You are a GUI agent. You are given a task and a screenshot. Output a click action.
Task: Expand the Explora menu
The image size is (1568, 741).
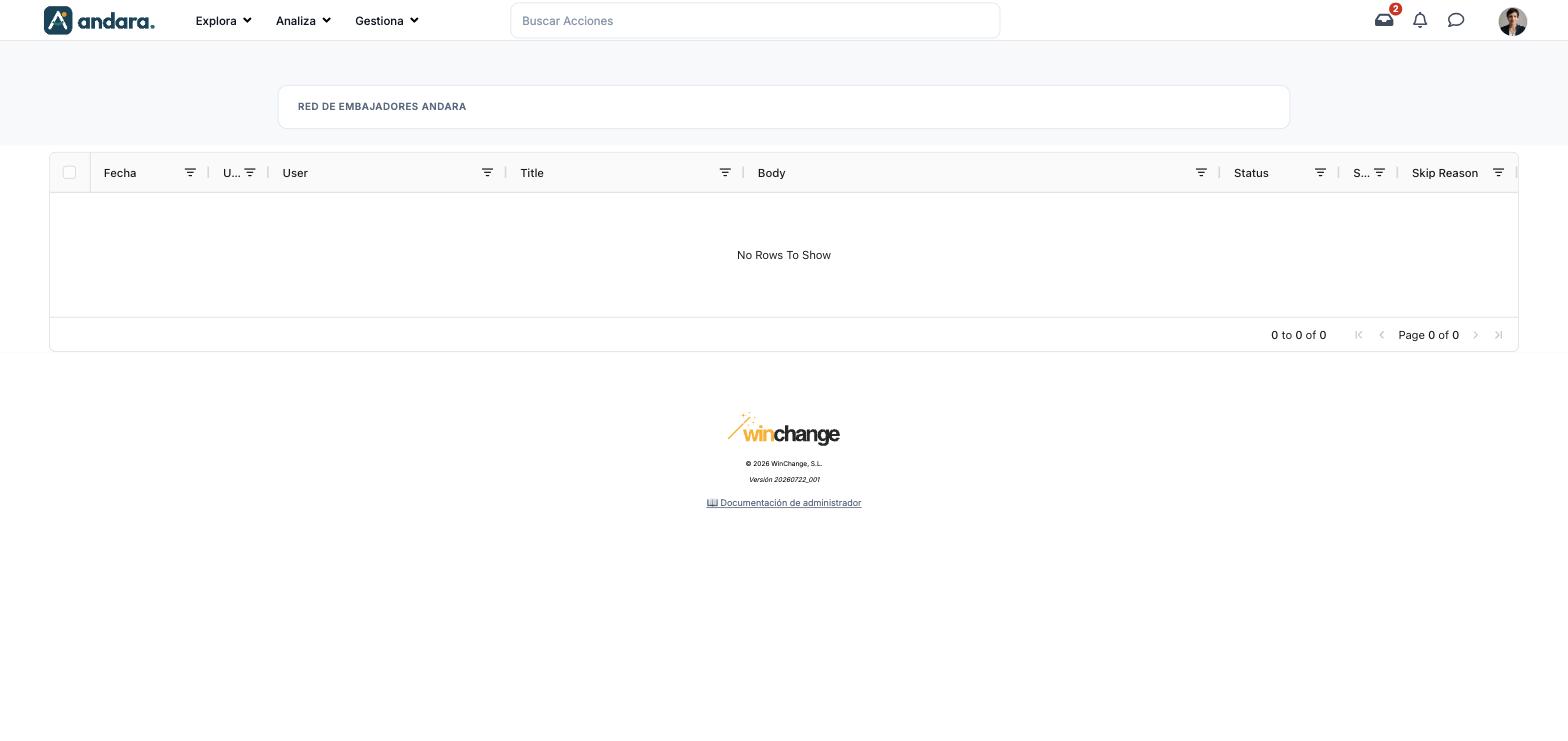(x=223, y=20)
